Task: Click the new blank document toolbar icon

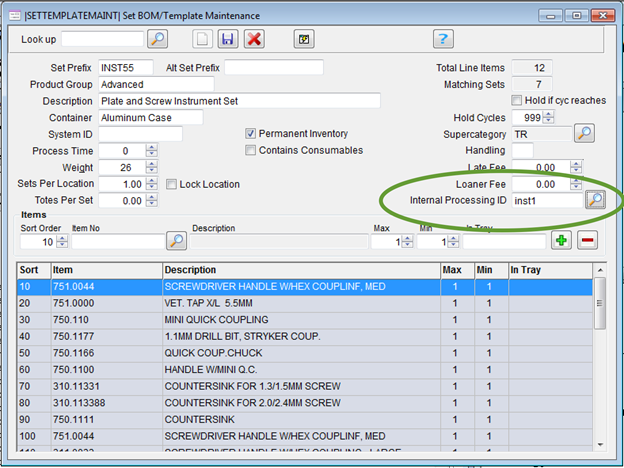Action: pos(201,39)
